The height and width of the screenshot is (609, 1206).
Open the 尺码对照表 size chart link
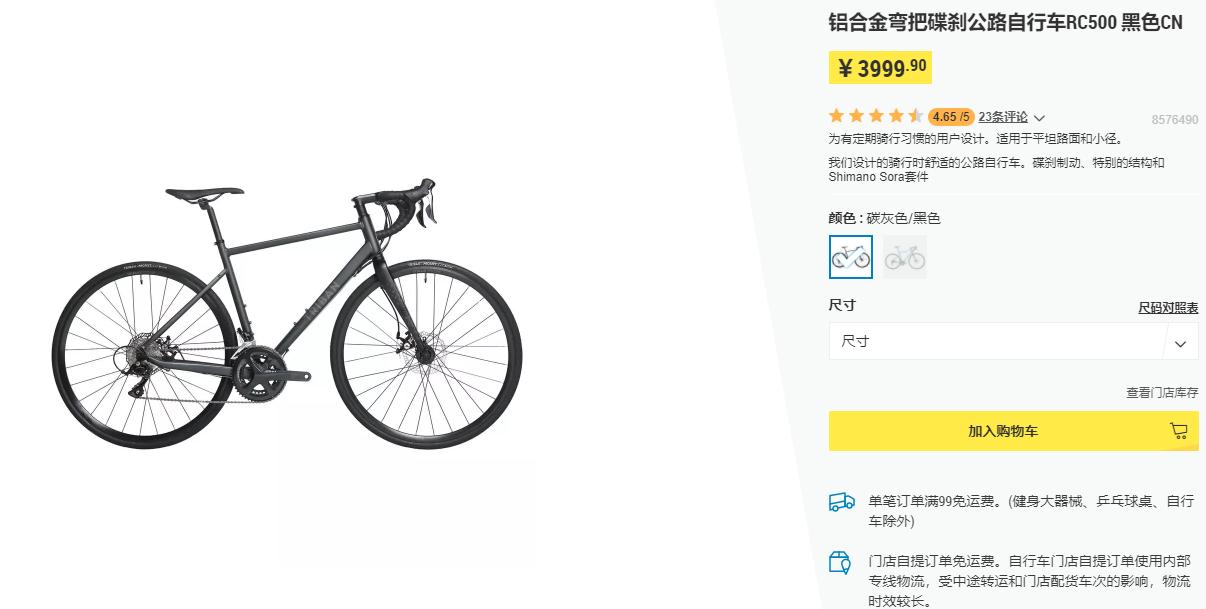pyautogui.click(x=1167, y=308)
